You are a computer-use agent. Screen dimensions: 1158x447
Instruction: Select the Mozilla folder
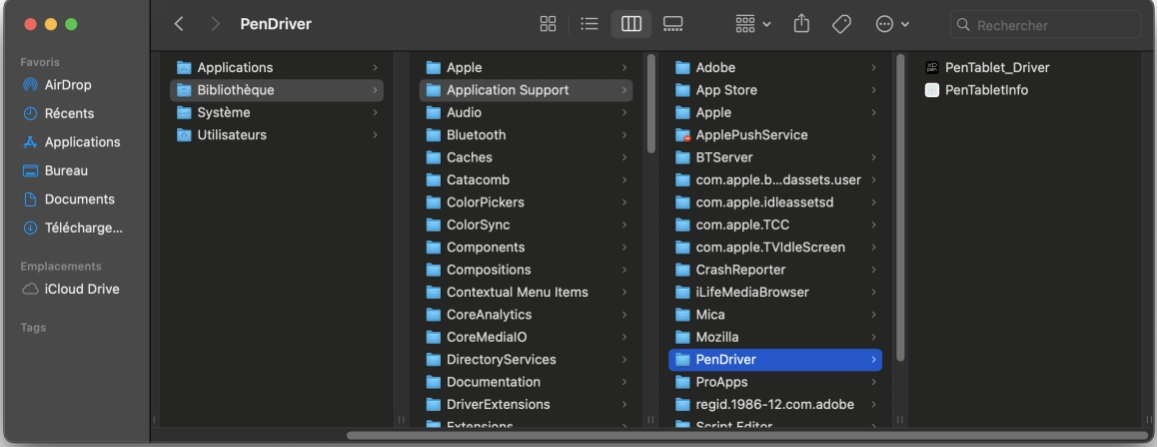click(717, 337)
